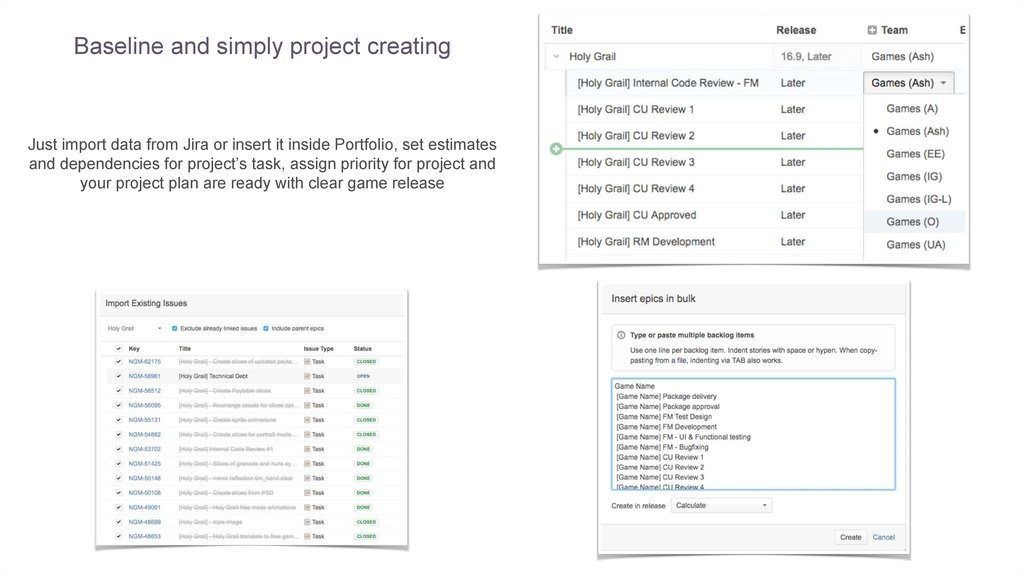1024x574 pixels.
Task: Click Task icon in NGM-50148 row
Action: click(x=307, y=478)
